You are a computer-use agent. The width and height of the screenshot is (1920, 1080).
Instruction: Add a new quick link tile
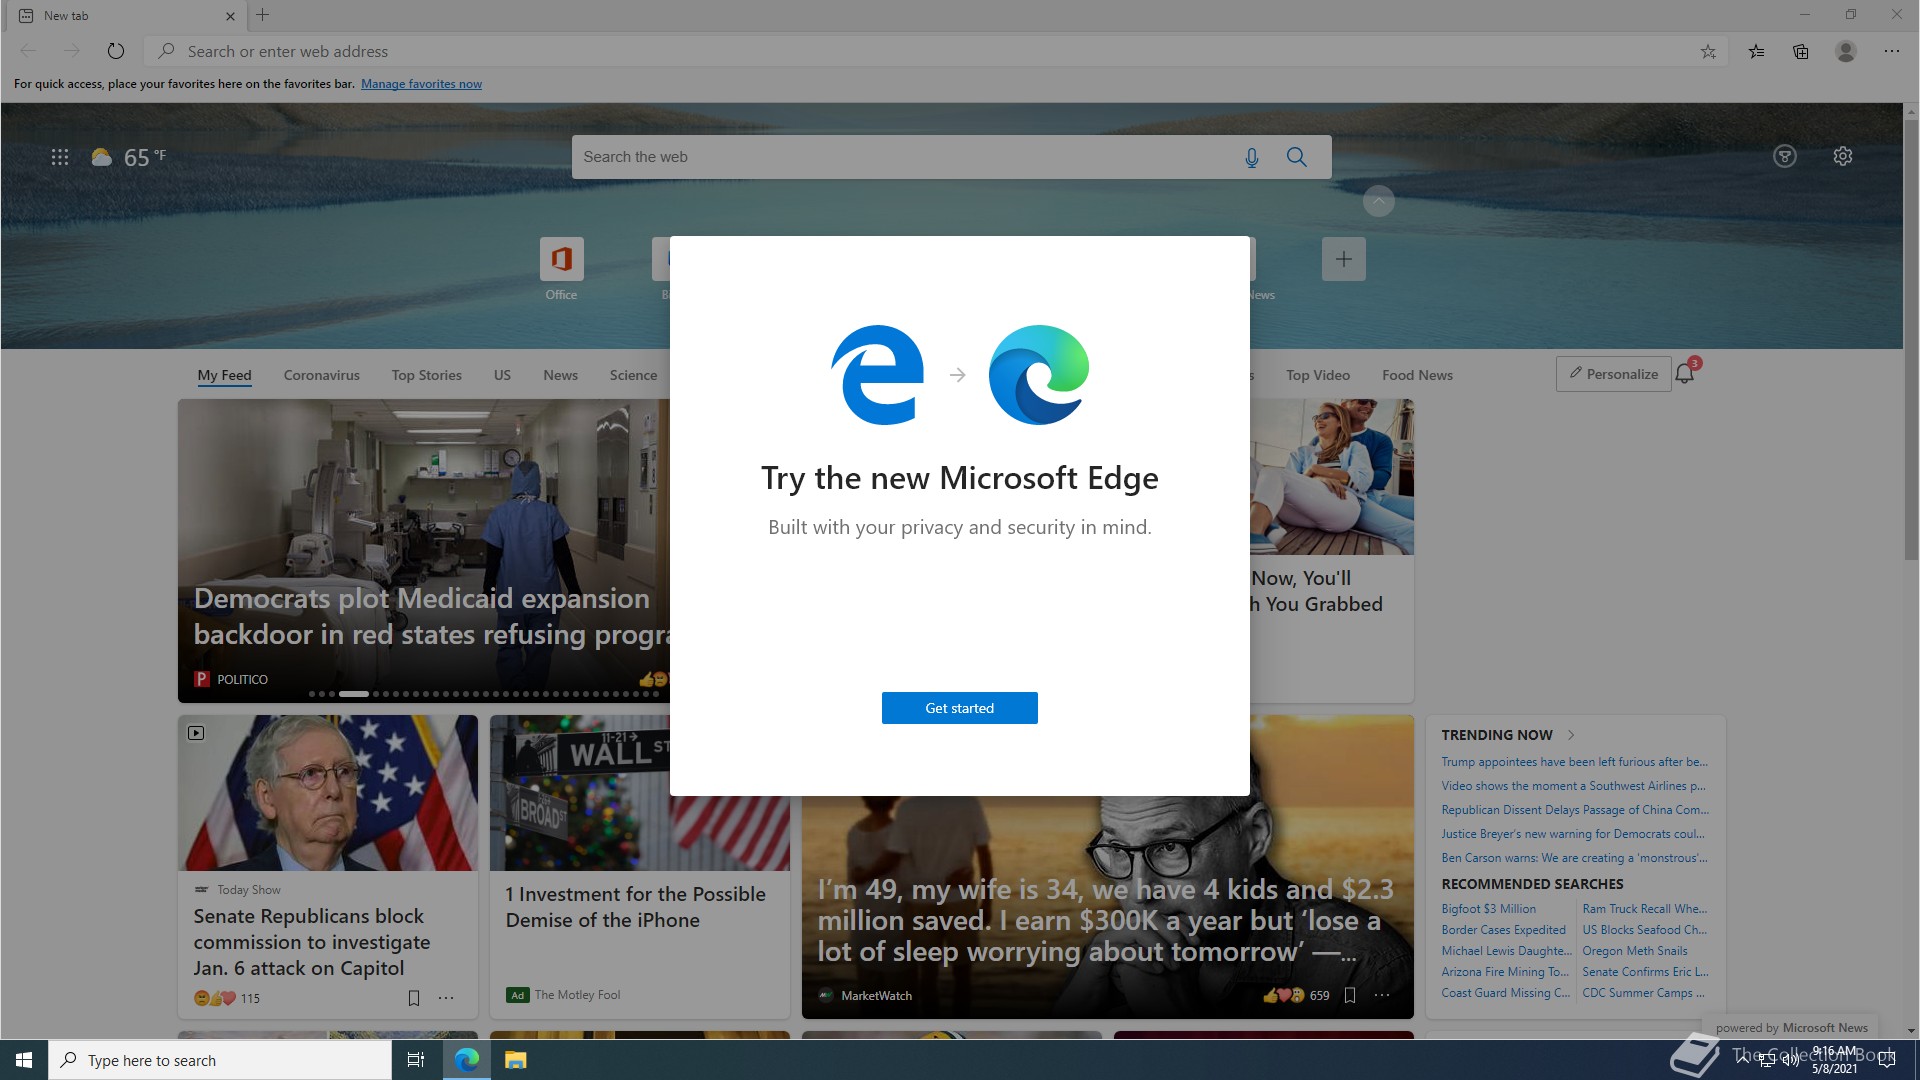[1343, 259]
